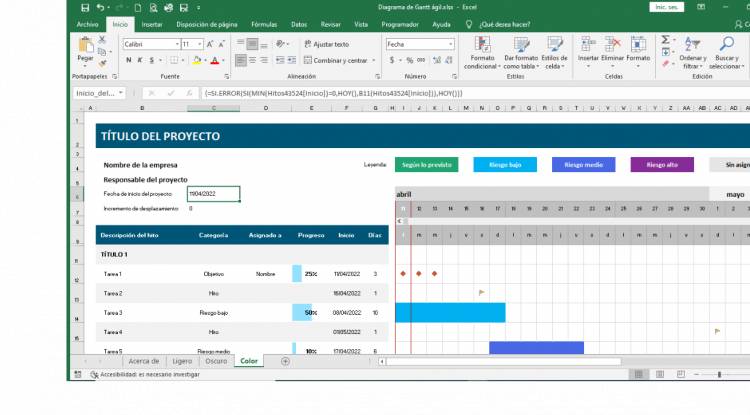The image size is (750, 415).
Task: Toggle Underline (S) formatting
Action: (152, 60)
